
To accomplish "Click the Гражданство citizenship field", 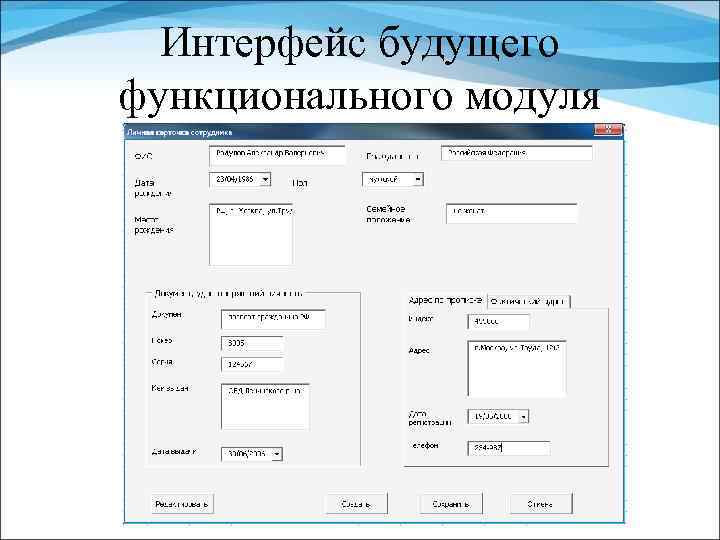I will pyautogui.click(x=517, y=153).
